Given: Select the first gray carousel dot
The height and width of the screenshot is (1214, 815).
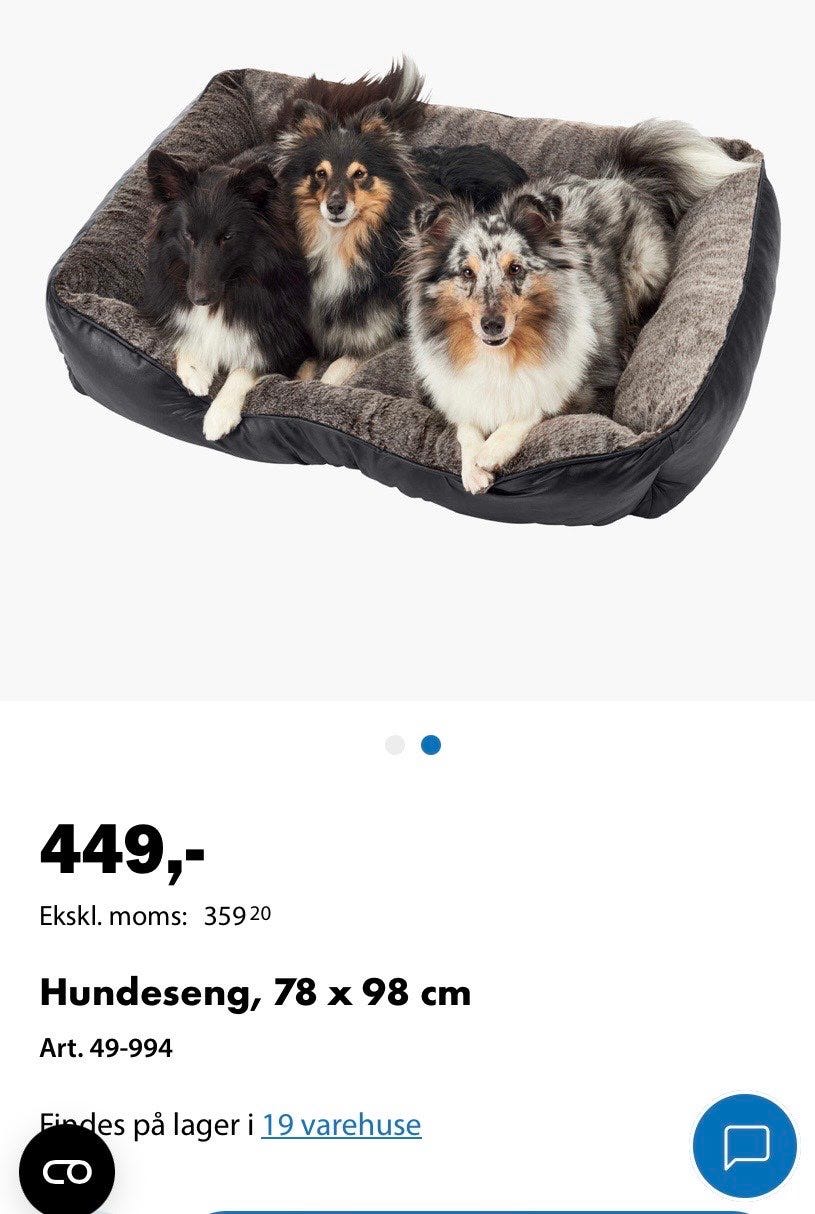Looking at the screenshot, I should point(395,745).
